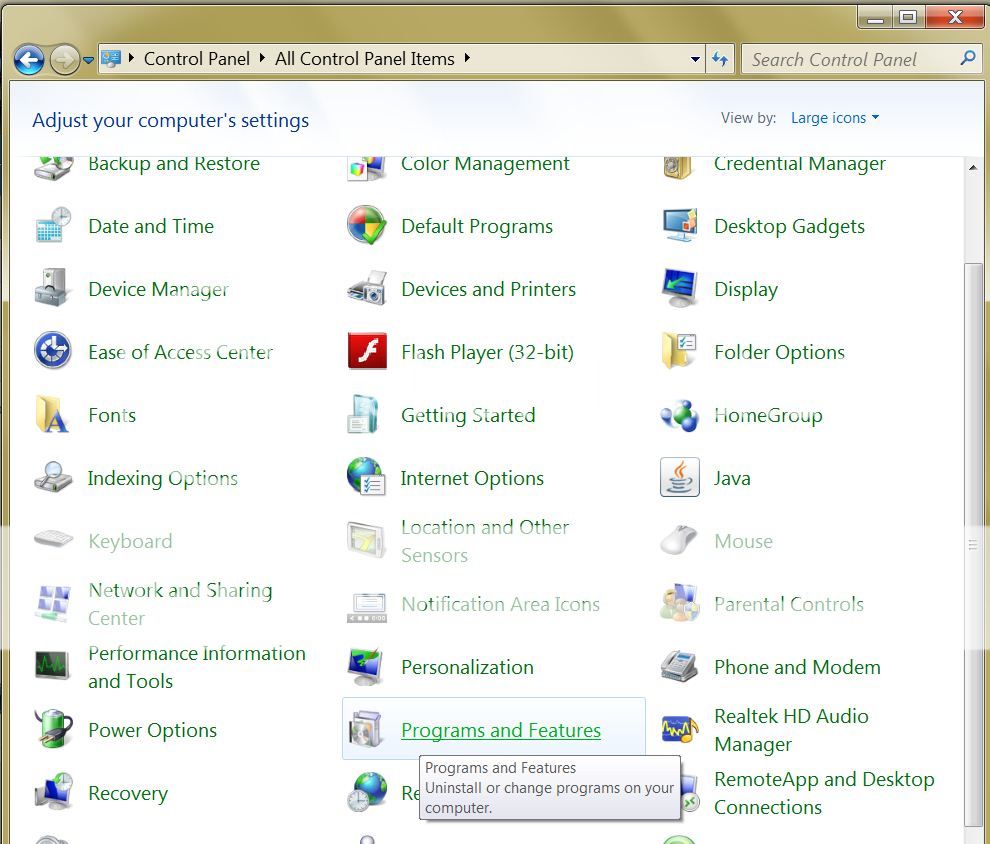This screenshot has width=990, height=844.
Task: Open the Parental Controls icon
Action: point(679,603)
